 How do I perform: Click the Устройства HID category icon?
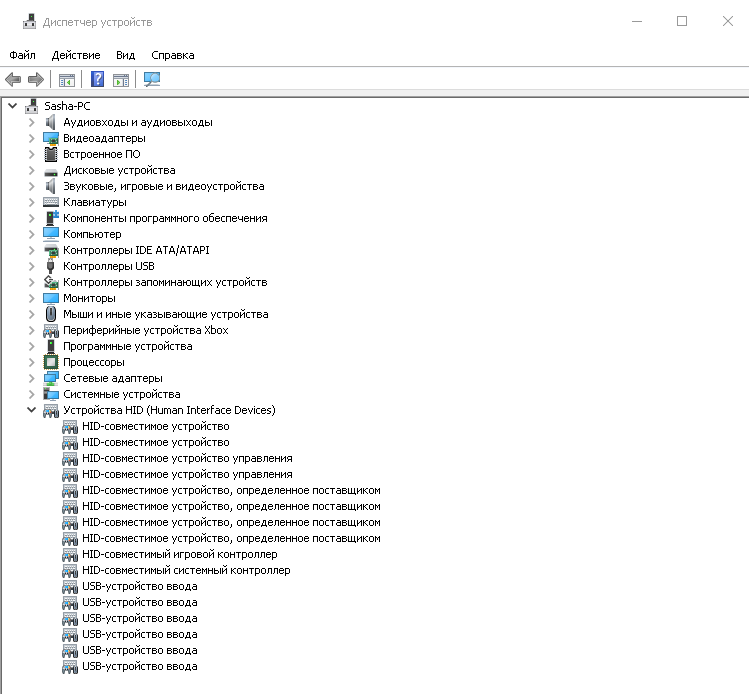click(51, 410)
